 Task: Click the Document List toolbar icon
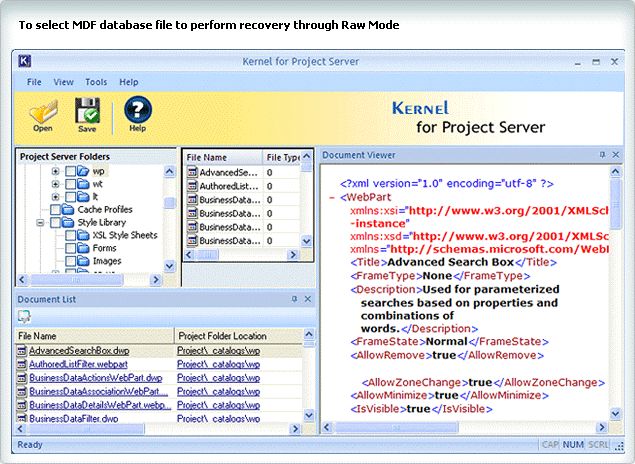tap(24, 316)
